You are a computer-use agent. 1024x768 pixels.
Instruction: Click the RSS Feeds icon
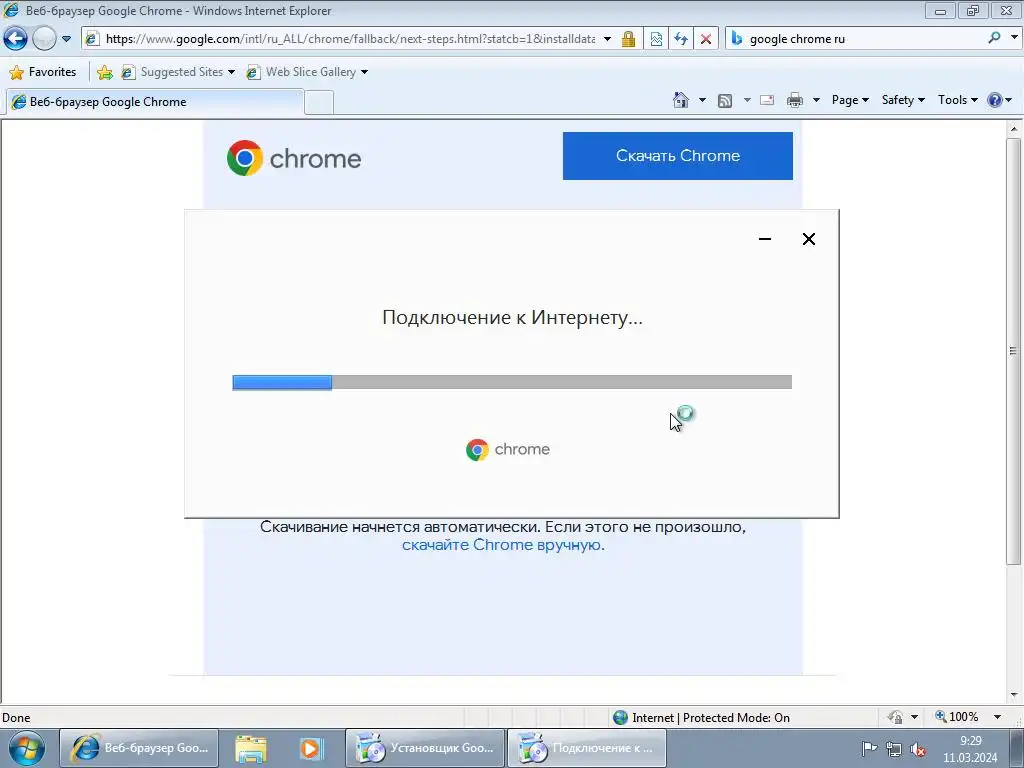pos(725,100)
